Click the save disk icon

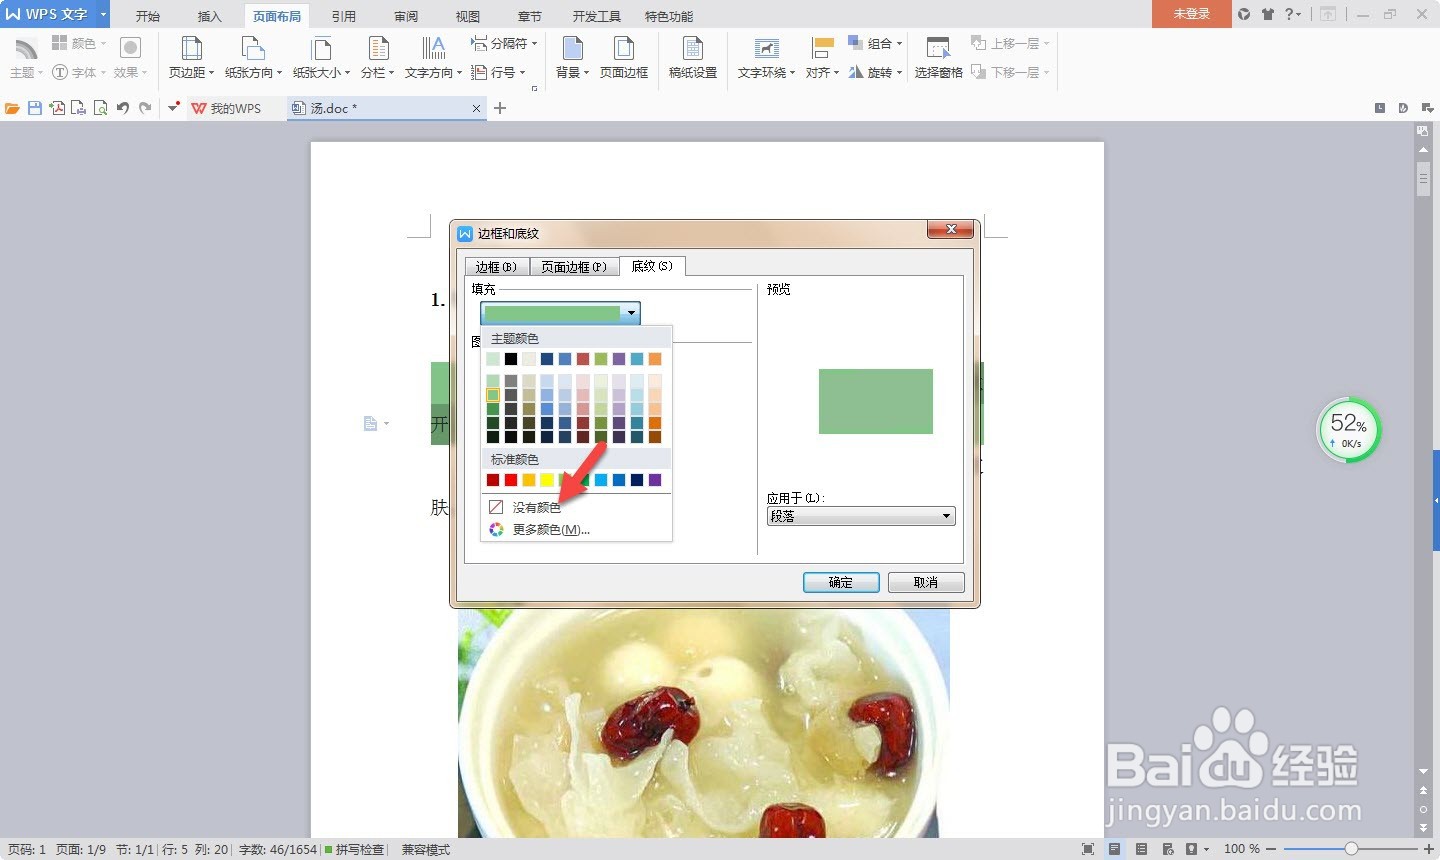click(35, 108)
